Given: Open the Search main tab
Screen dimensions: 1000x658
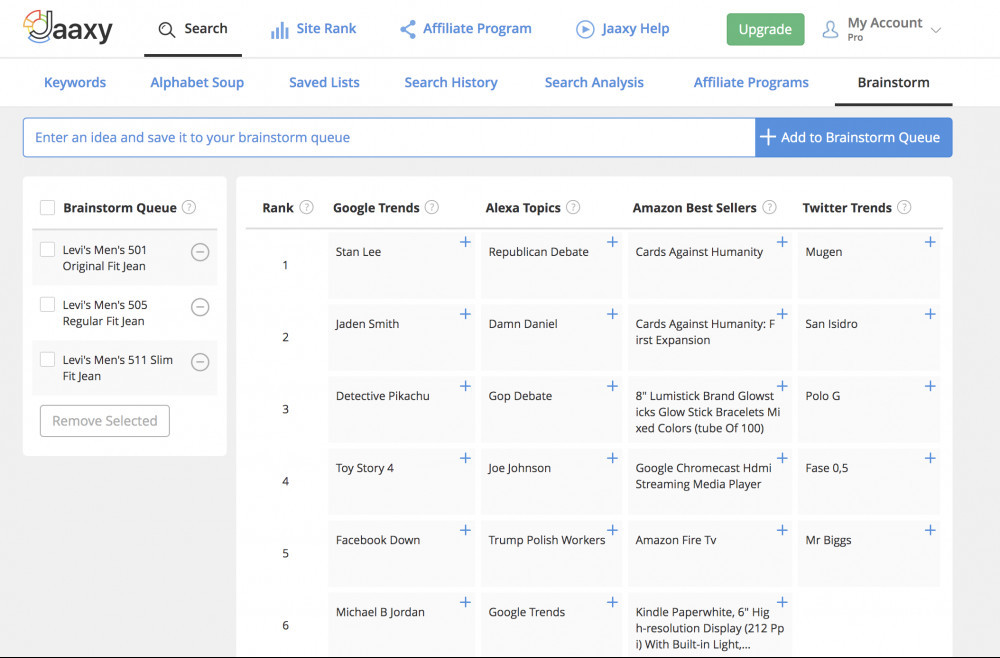Looking at the screenshot, I should tap(193, 29).
